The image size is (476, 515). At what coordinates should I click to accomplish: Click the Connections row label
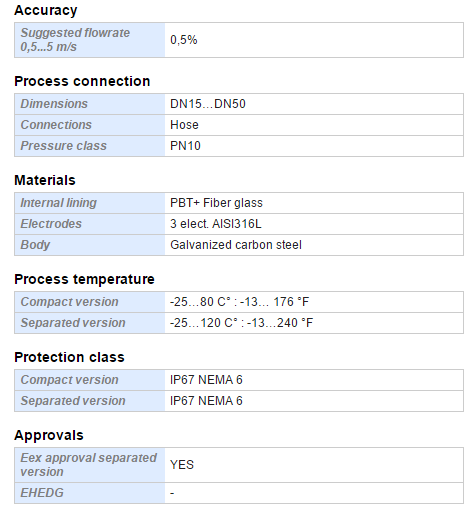coord(56,125)
